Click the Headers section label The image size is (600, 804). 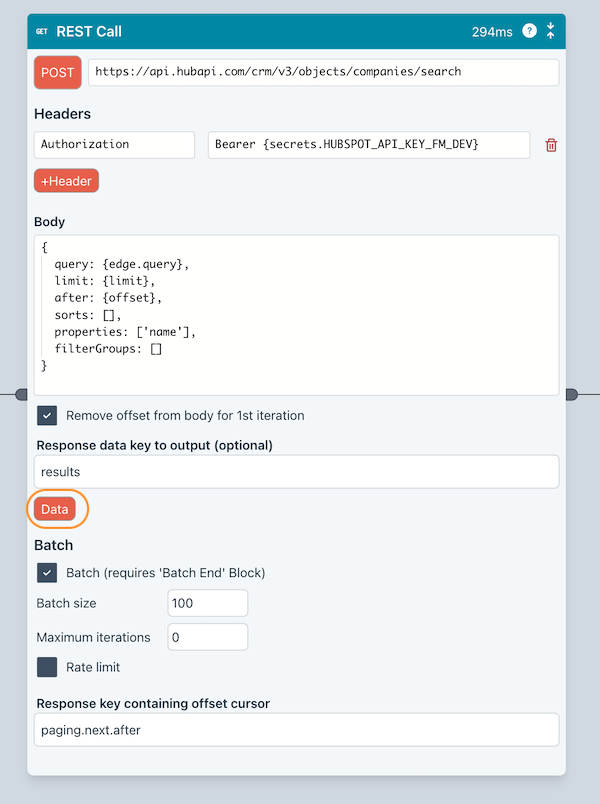click(x=63, y=114)
